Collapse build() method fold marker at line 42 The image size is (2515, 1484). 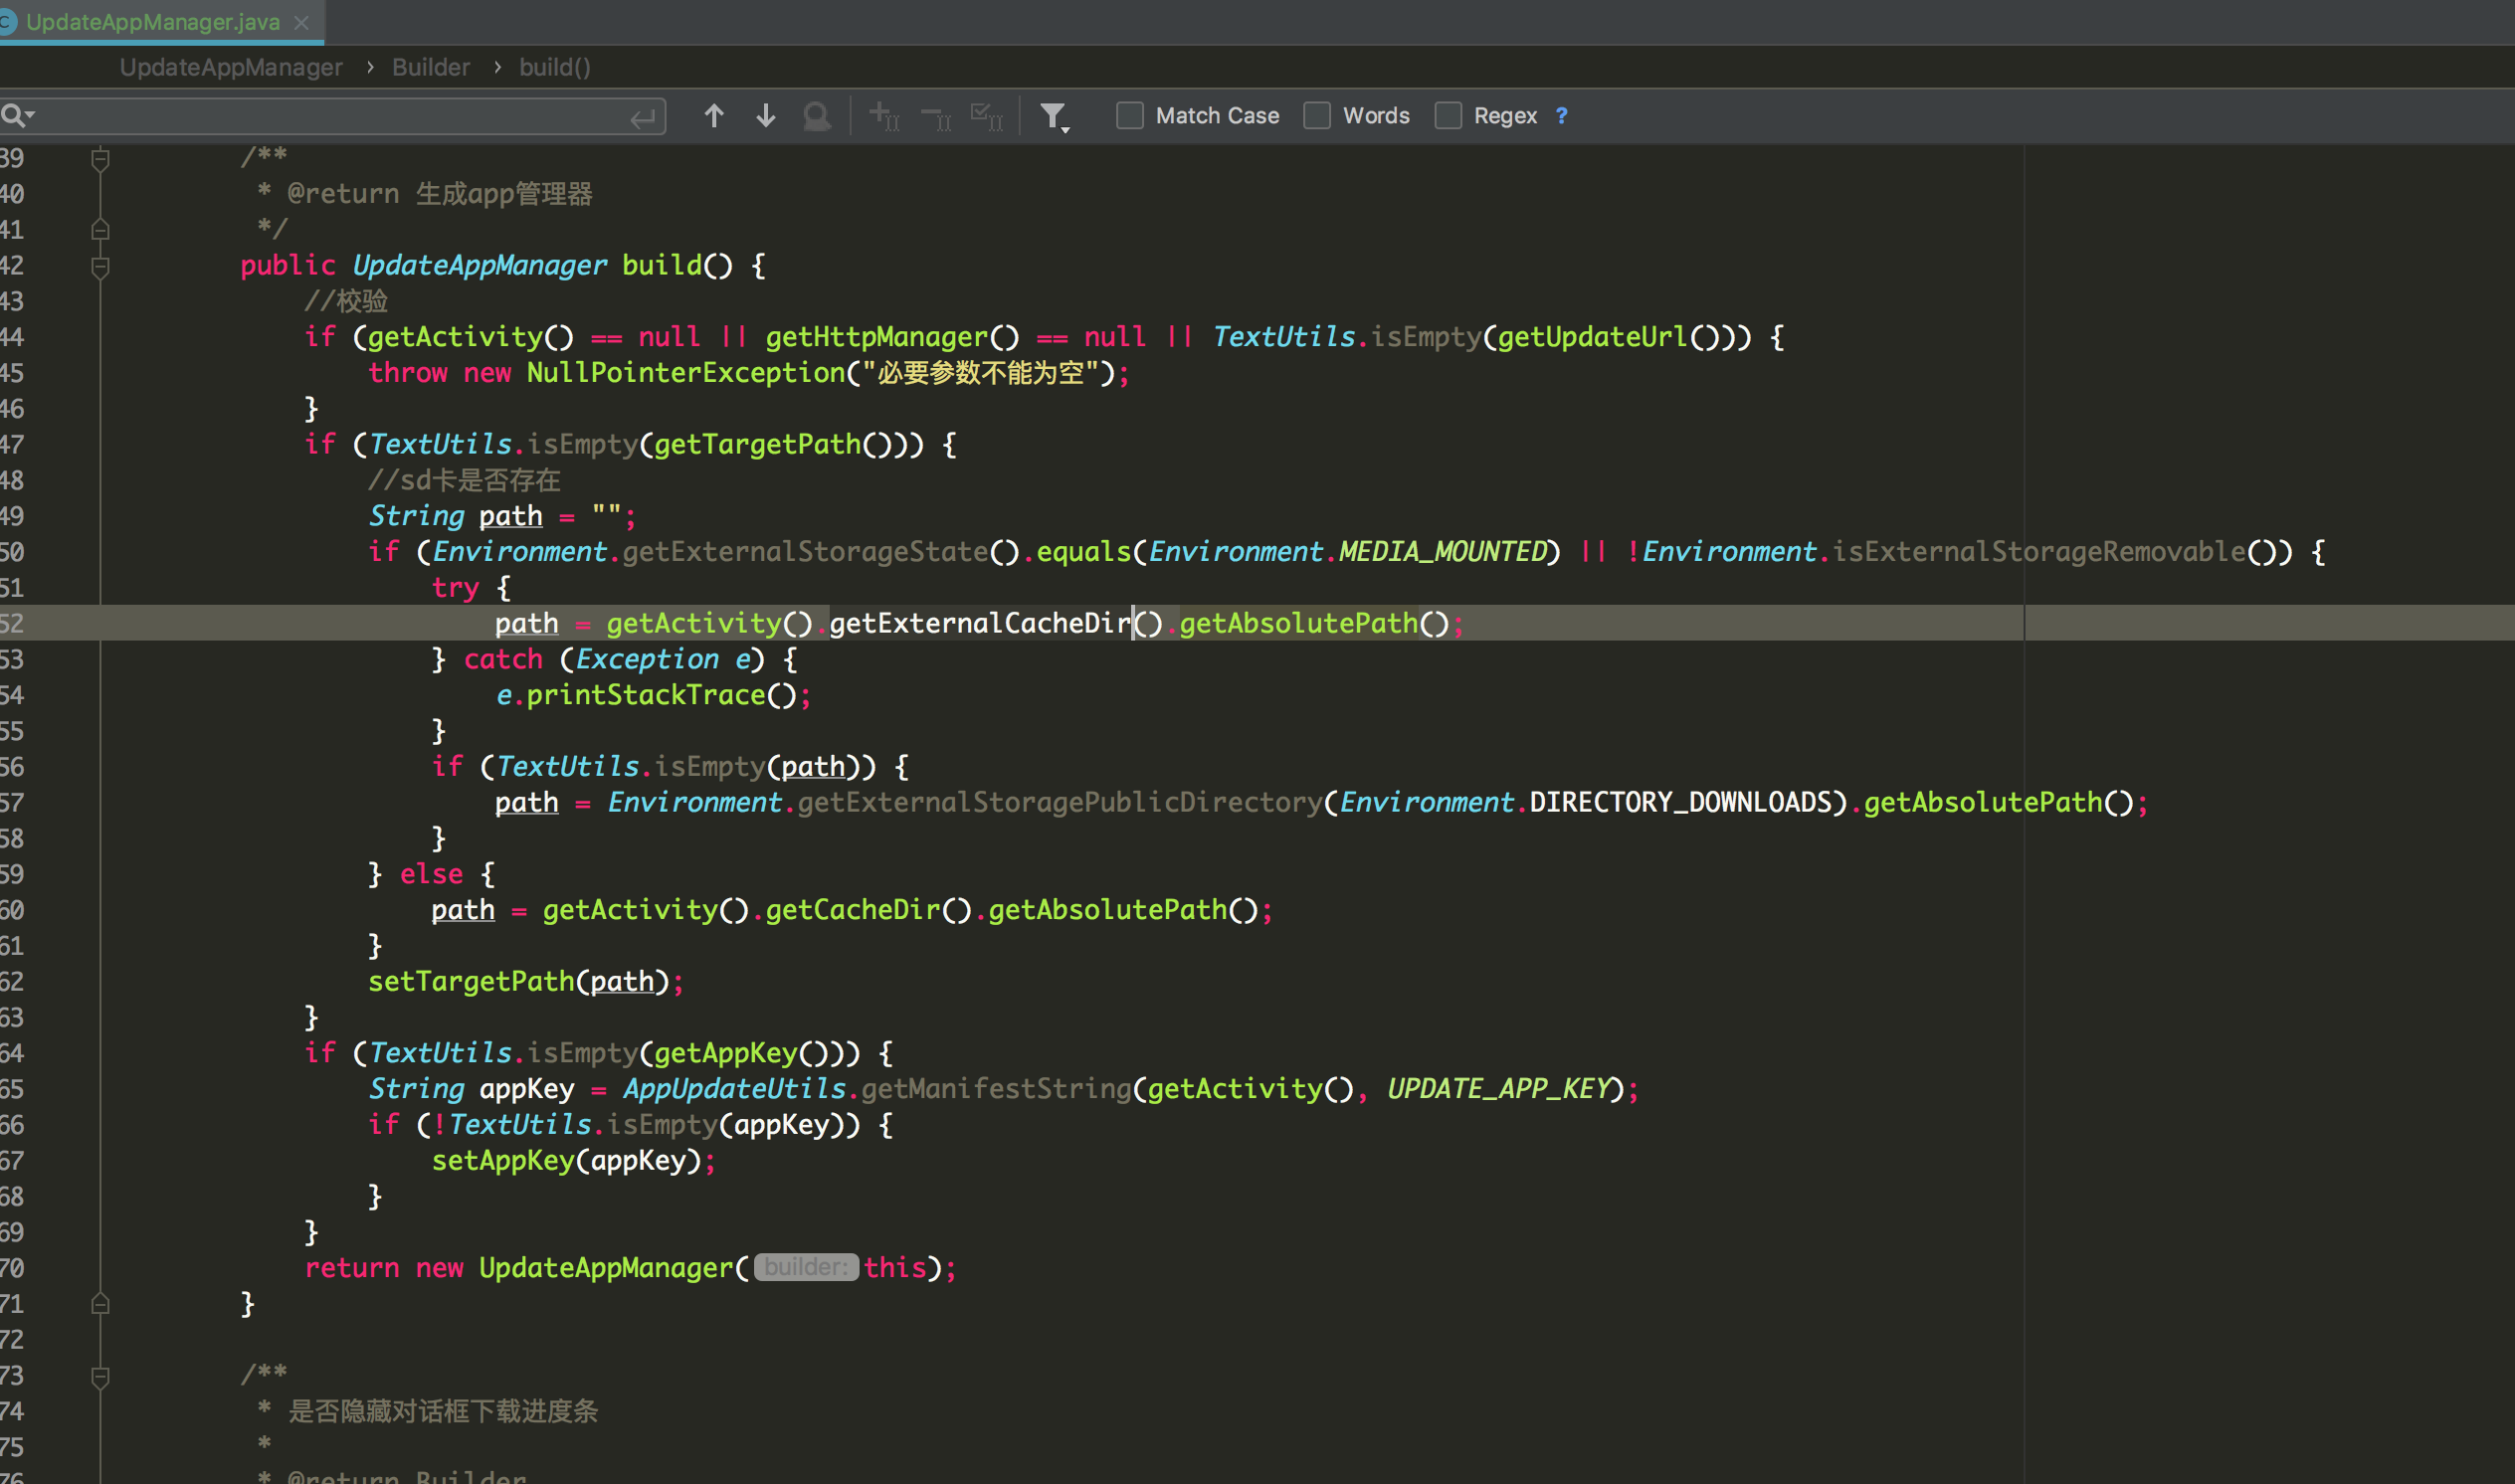[x=100, y=266]
